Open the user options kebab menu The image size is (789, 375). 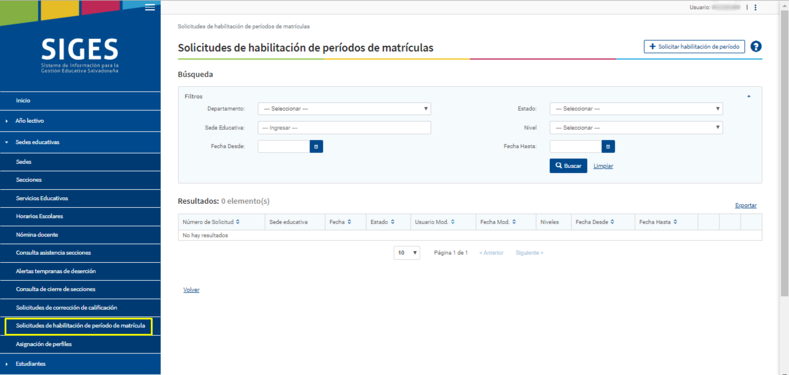click(x=755, y=8)
